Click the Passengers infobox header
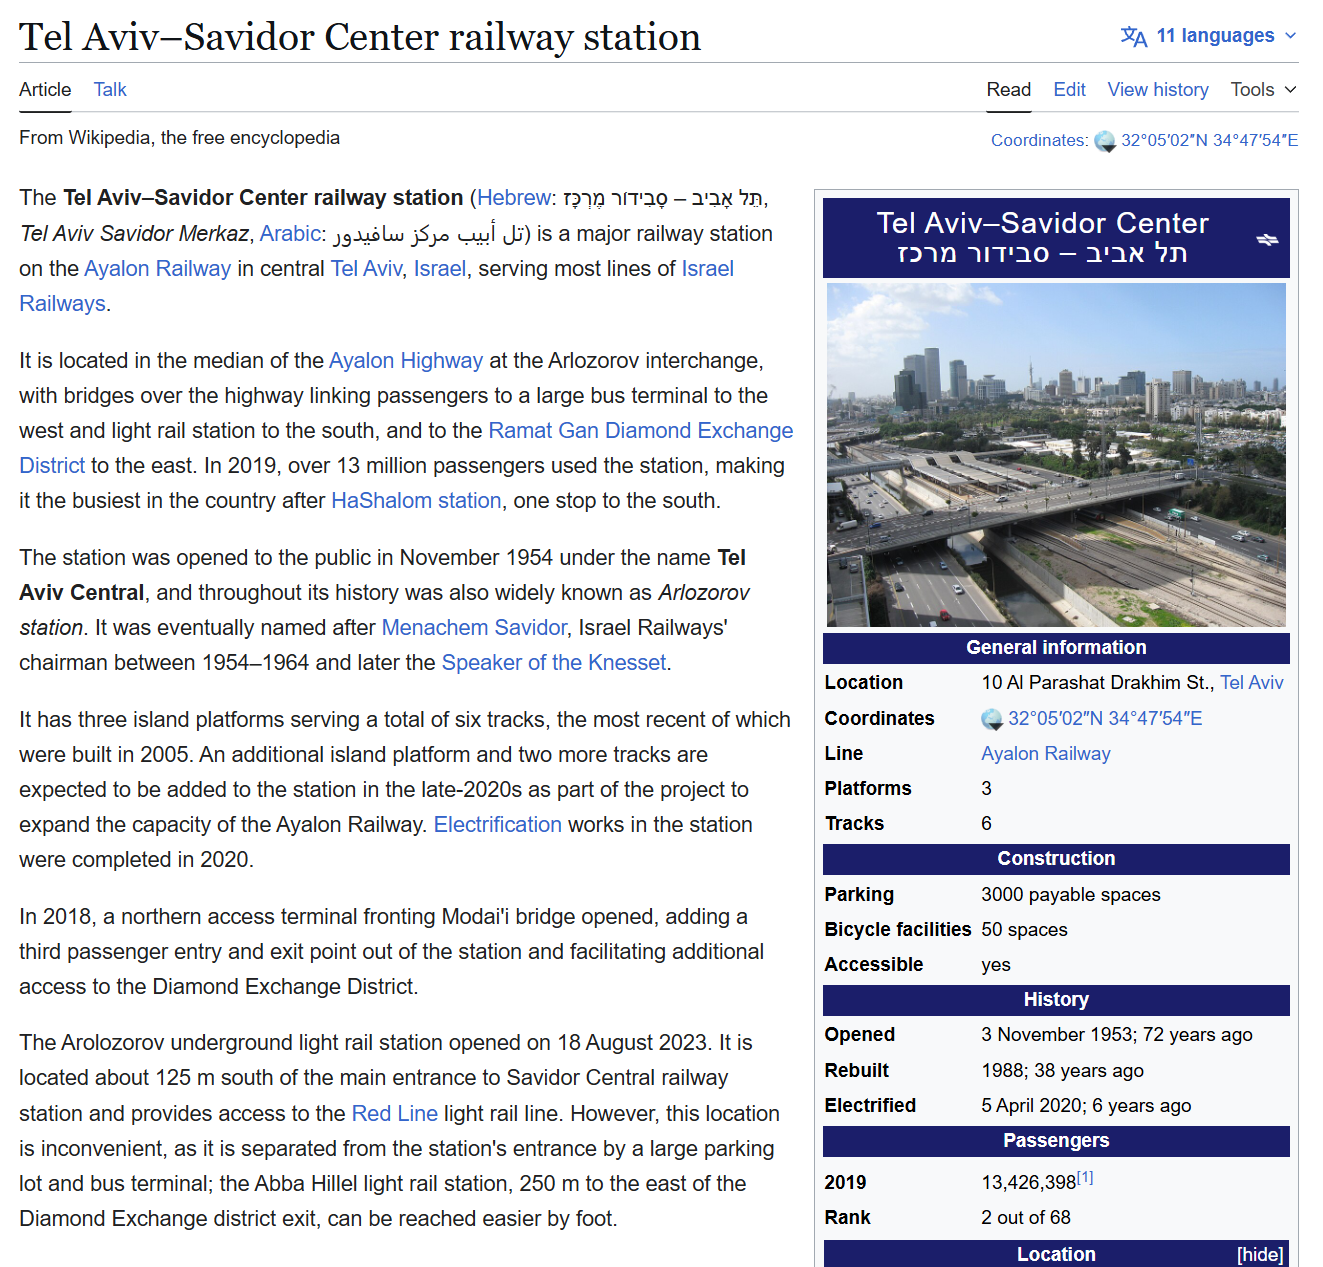This screenshot has height=1267, width=1323. click(x=1056, y=1141)
